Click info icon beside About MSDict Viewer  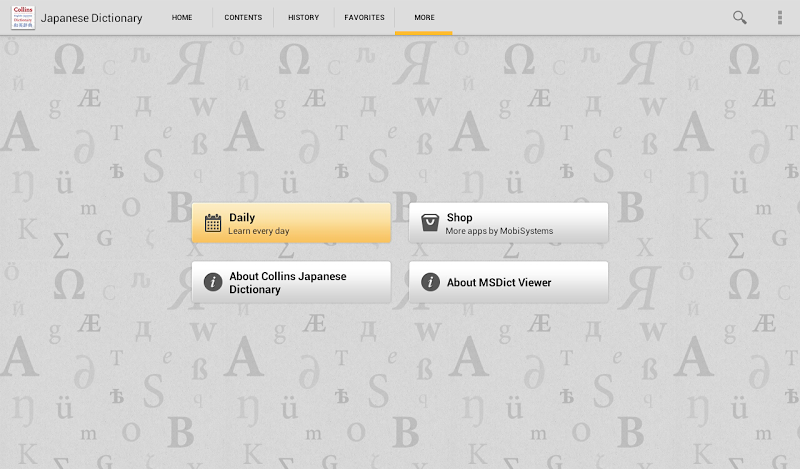(x=430, y=282)
